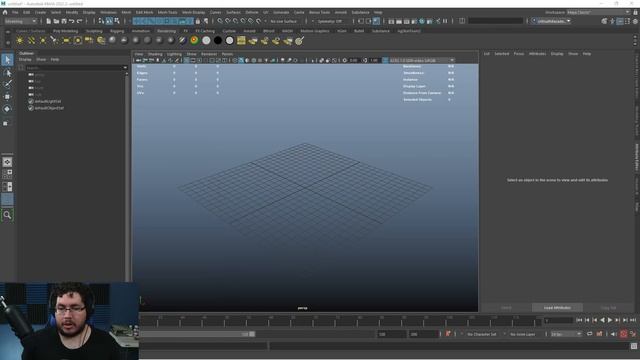Select defaultLightSet in the Outliner
This screenshot has width=640, height=360.
point(48,101)
